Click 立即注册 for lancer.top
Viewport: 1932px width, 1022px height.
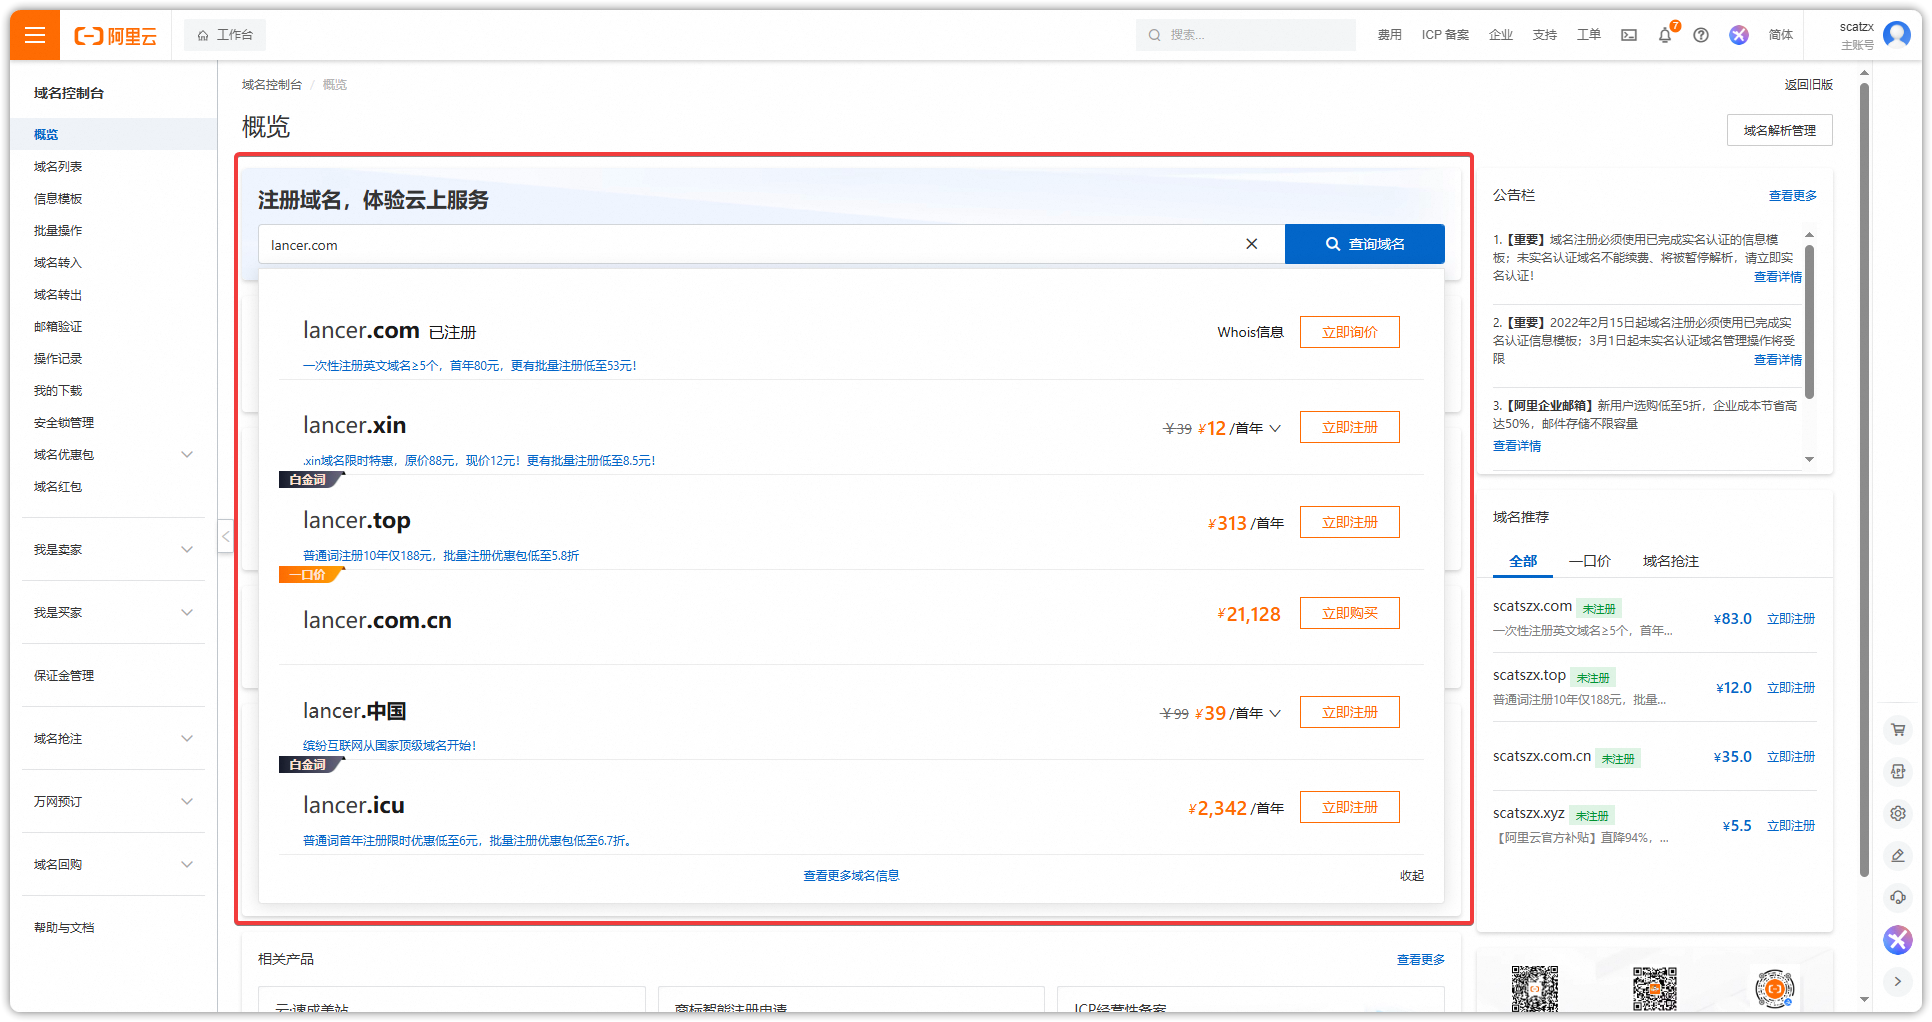[x=1350, y=522]
